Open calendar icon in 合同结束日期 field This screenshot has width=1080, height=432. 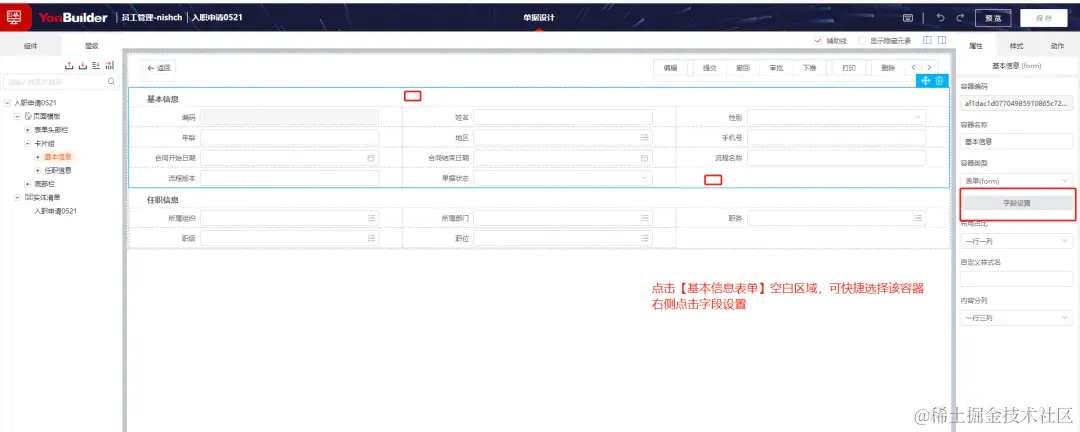(x=645, y=158)
